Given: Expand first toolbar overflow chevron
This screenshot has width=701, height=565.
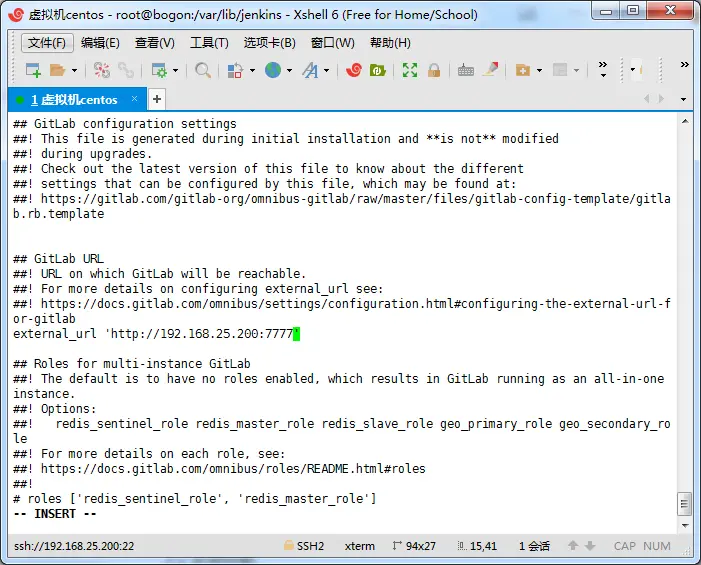Looking at the screenshot, I should click(x=603, y=69).
